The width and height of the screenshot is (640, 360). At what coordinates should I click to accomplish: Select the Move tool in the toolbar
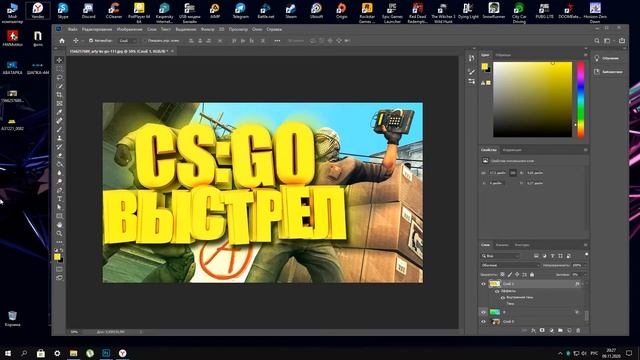point(59,60)
